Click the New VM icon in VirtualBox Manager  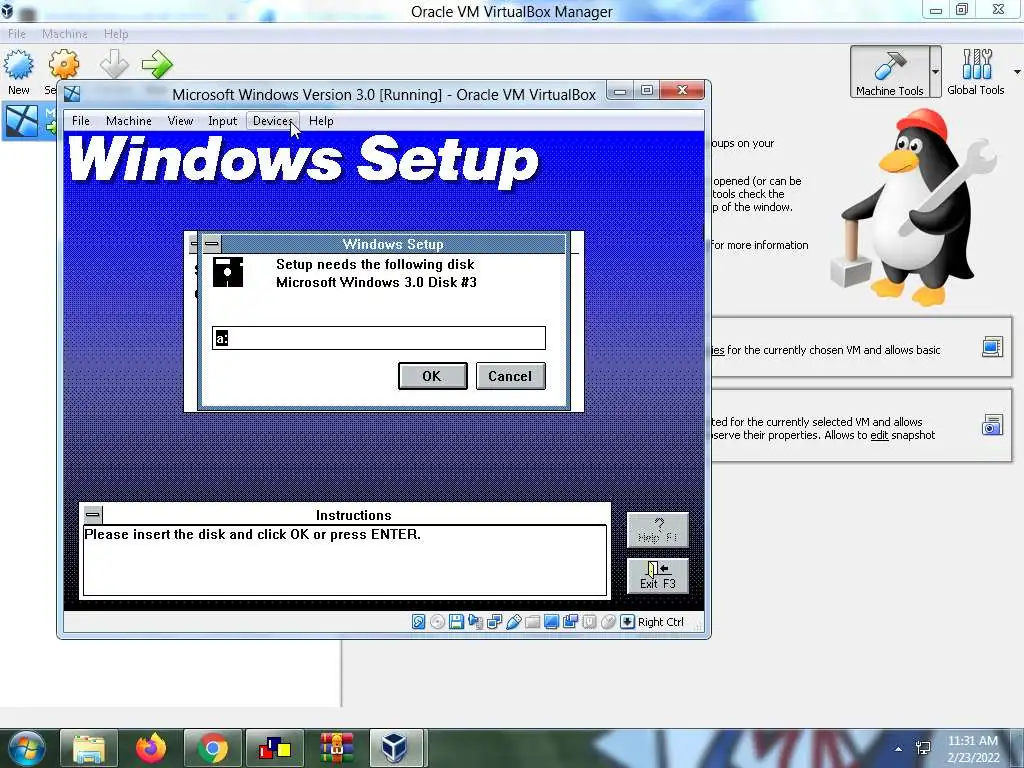pos(18,65)
